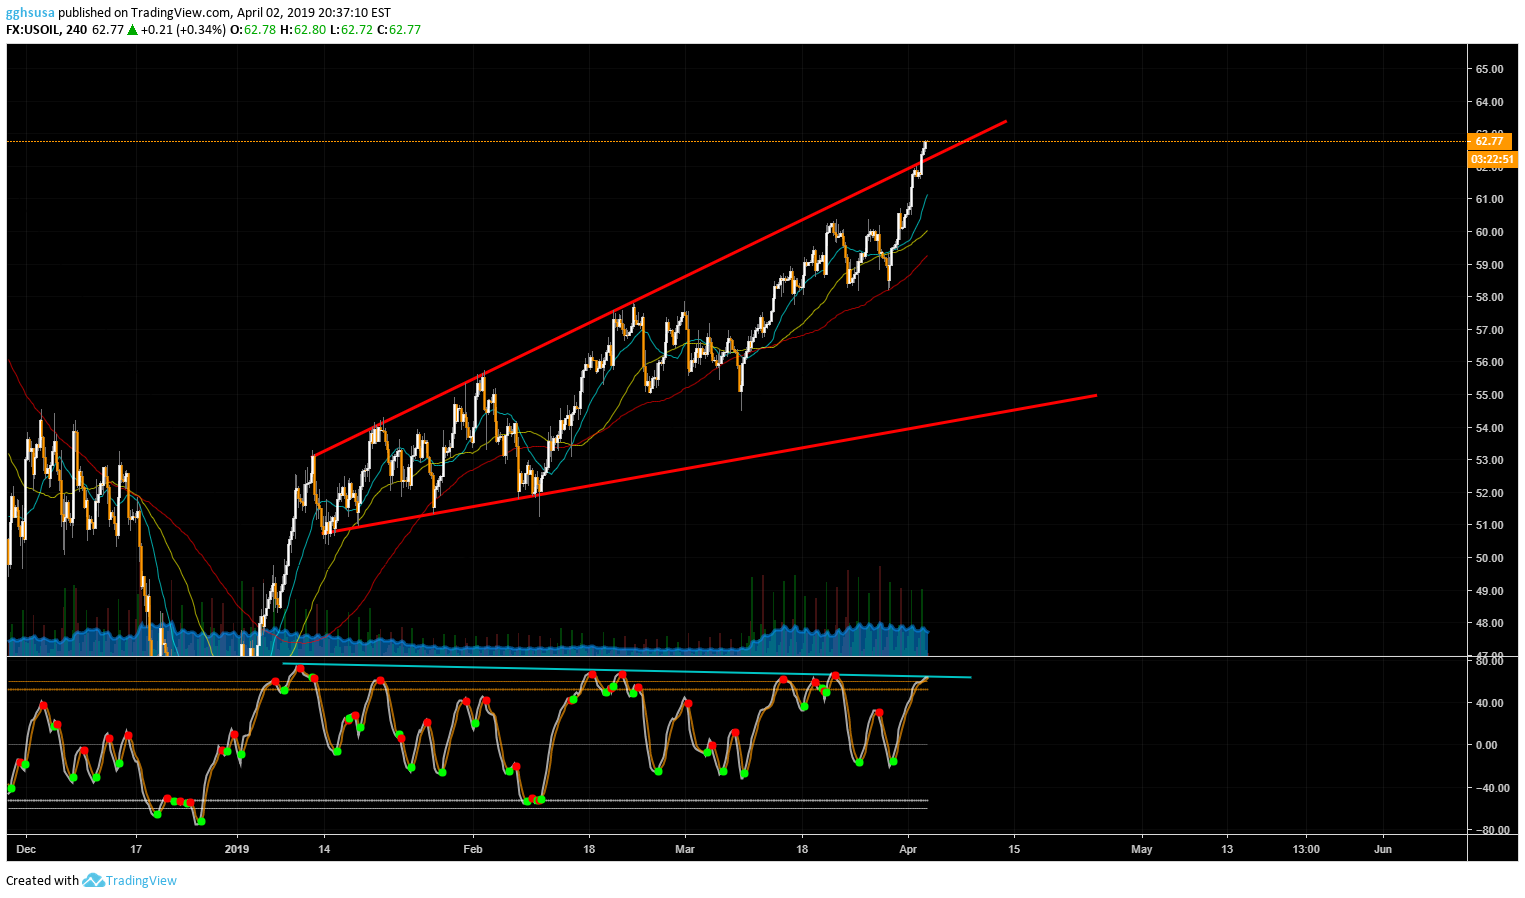Viewport: 1525px width, 898px height.
Task: Click the 50.00 price axis label
Action: (x=1489, y=558)
